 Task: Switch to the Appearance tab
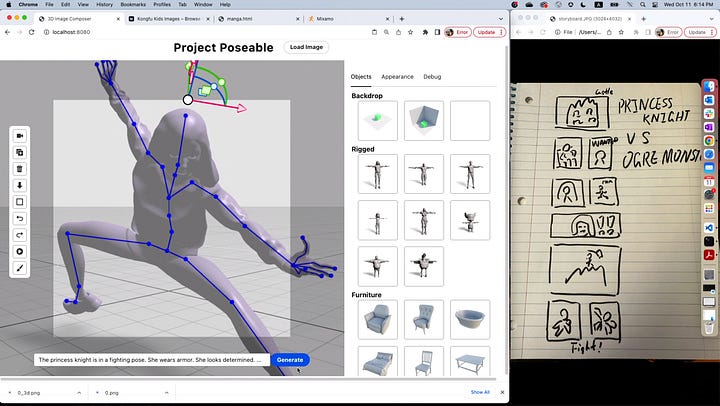(x=397, y=77)
